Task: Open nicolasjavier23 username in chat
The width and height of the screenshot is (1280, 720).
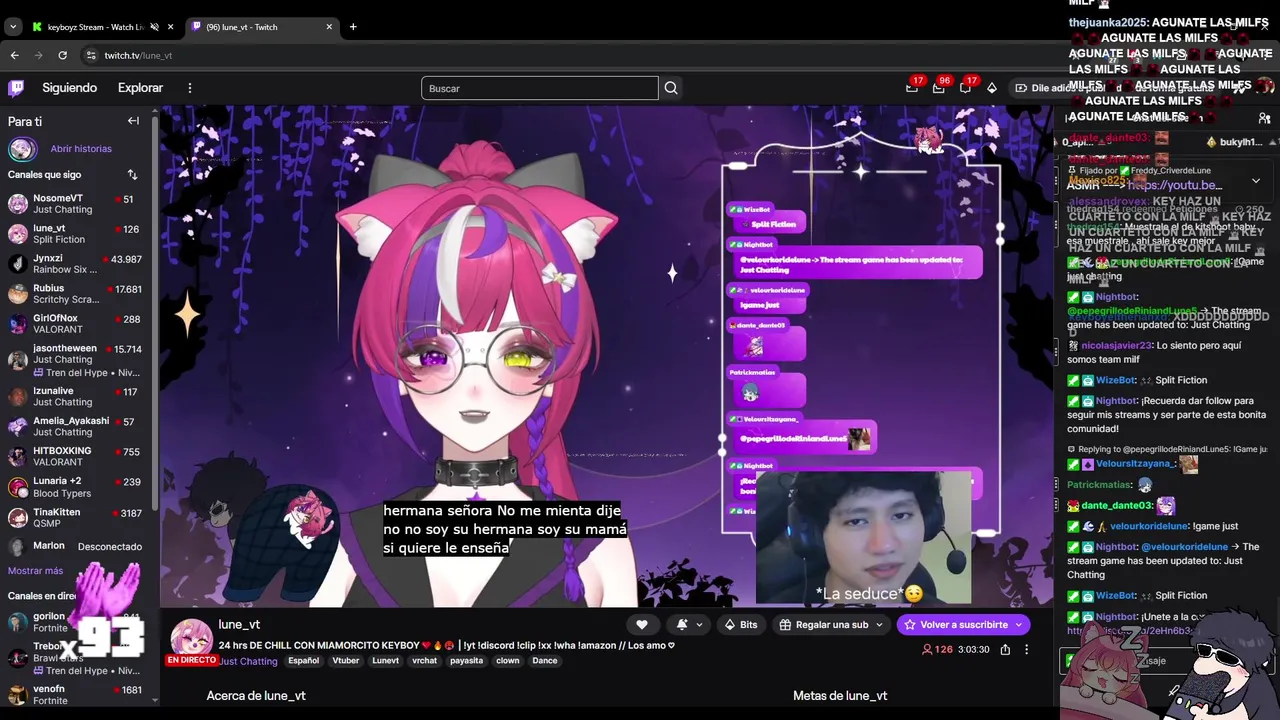Action: coord(1116,346)
